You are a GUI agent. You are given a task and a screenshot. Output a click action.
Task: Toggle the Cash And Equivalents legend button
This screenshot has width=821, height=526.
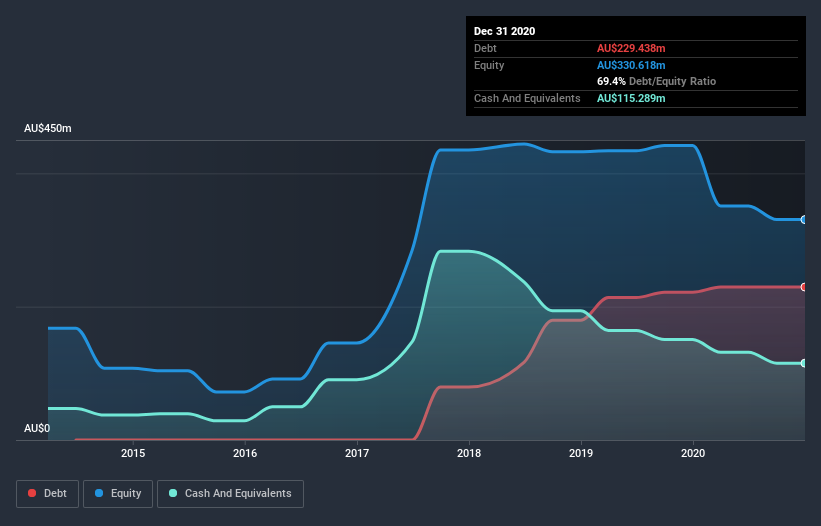[230, 494]
